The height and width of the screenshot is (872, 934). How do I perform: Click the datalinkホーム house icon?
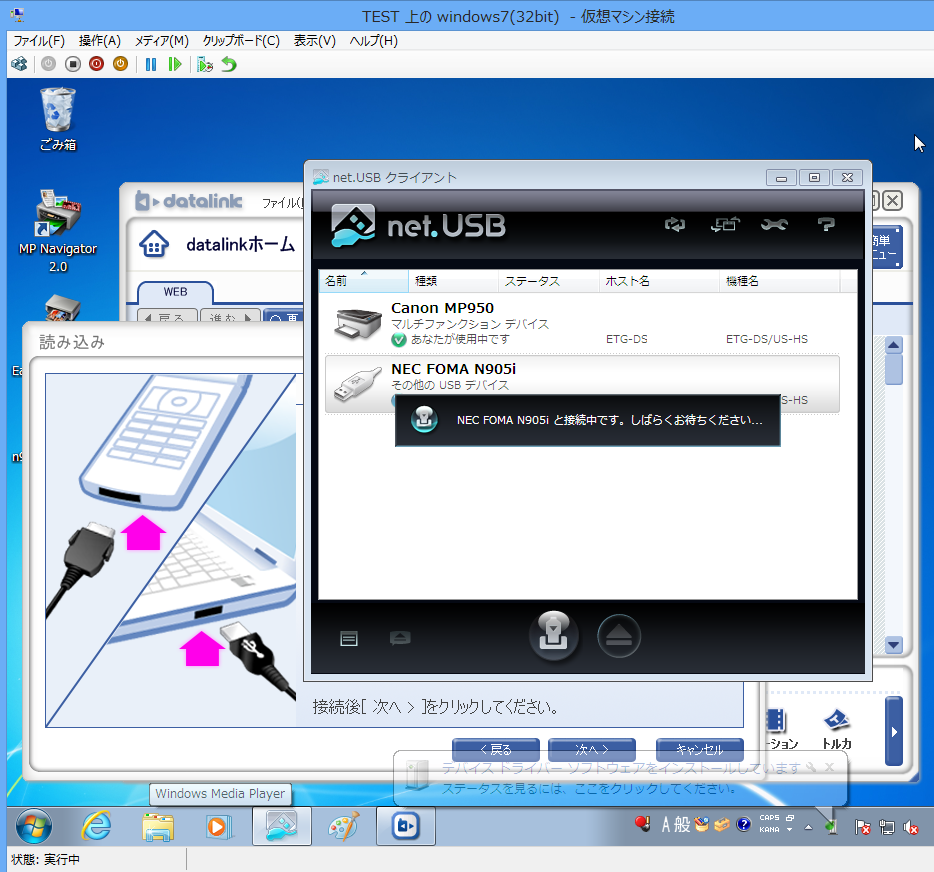154,244
